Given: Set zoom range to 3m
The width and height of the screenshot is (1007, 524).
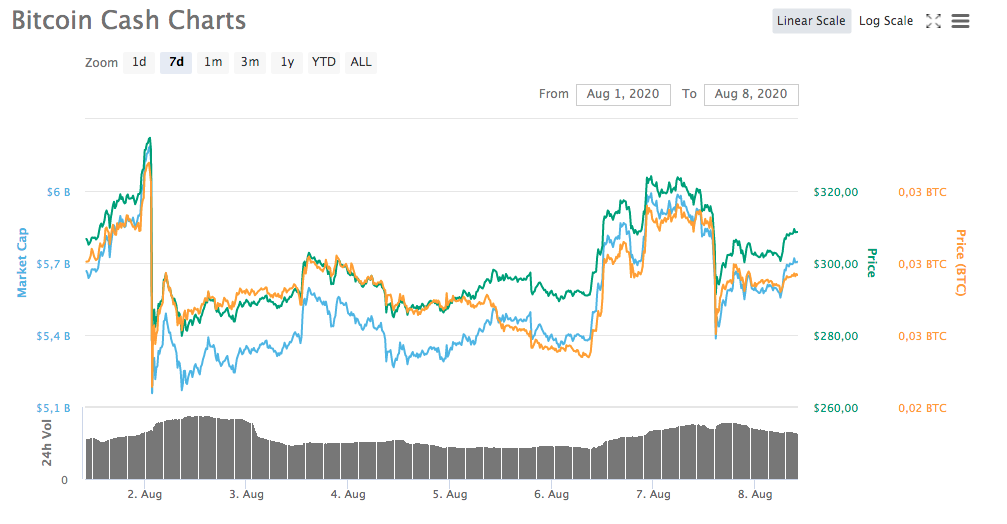Looking at the screenshot, I should click(x=250, y=62).
